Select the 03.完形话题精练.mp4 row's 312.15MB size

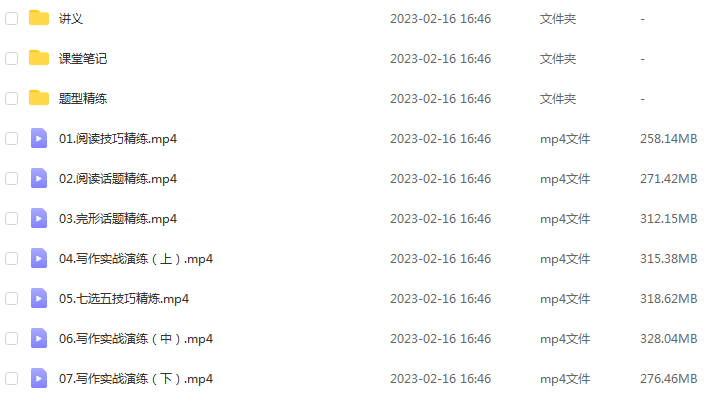tap(669, 218)
